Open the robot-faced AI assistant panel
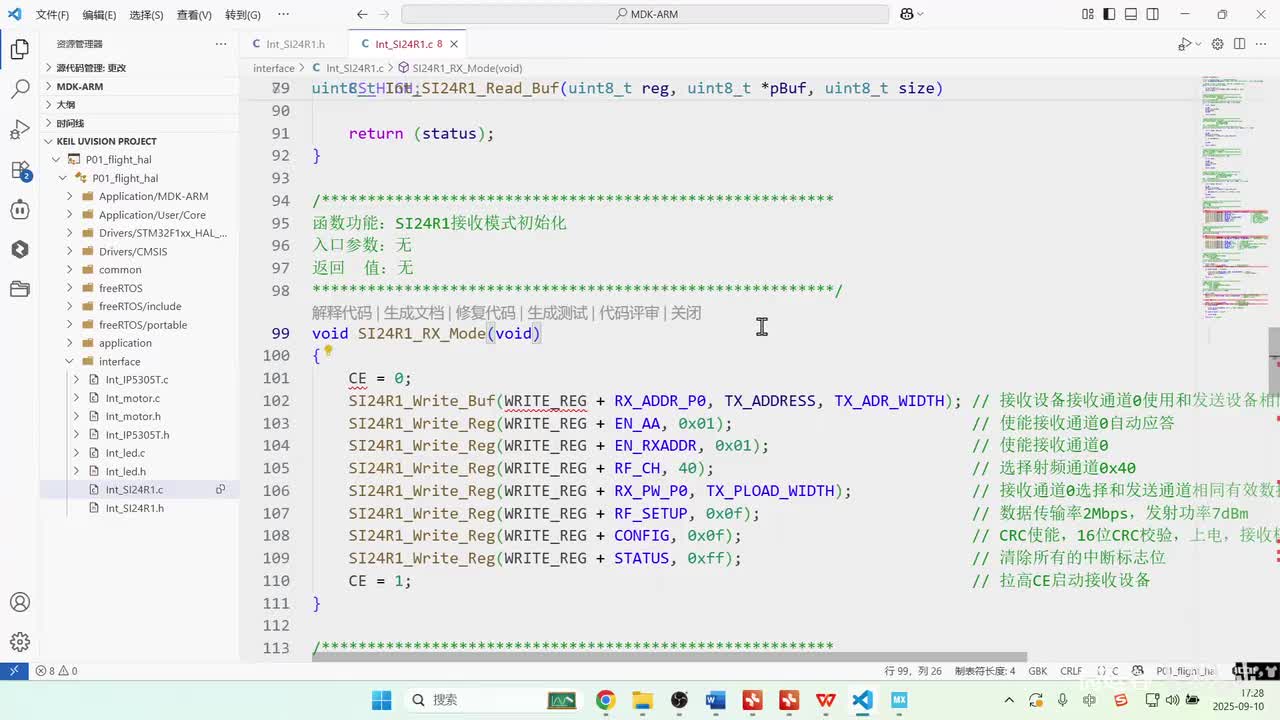Image resolution: width=1280 pixels, height=720 pixels. point(20,210)
